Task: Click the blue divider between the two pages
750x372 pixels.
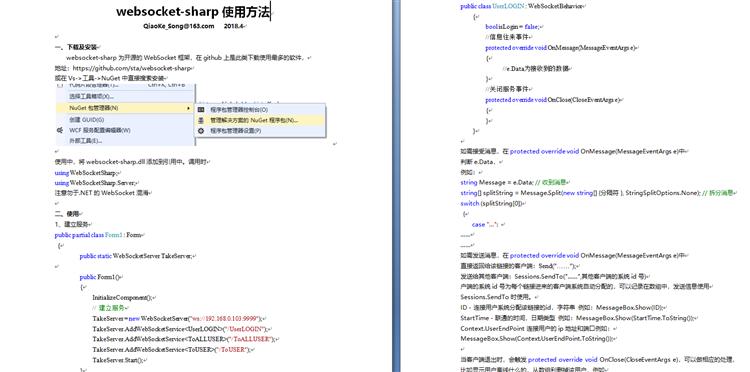Action: (x=396, y=186)
